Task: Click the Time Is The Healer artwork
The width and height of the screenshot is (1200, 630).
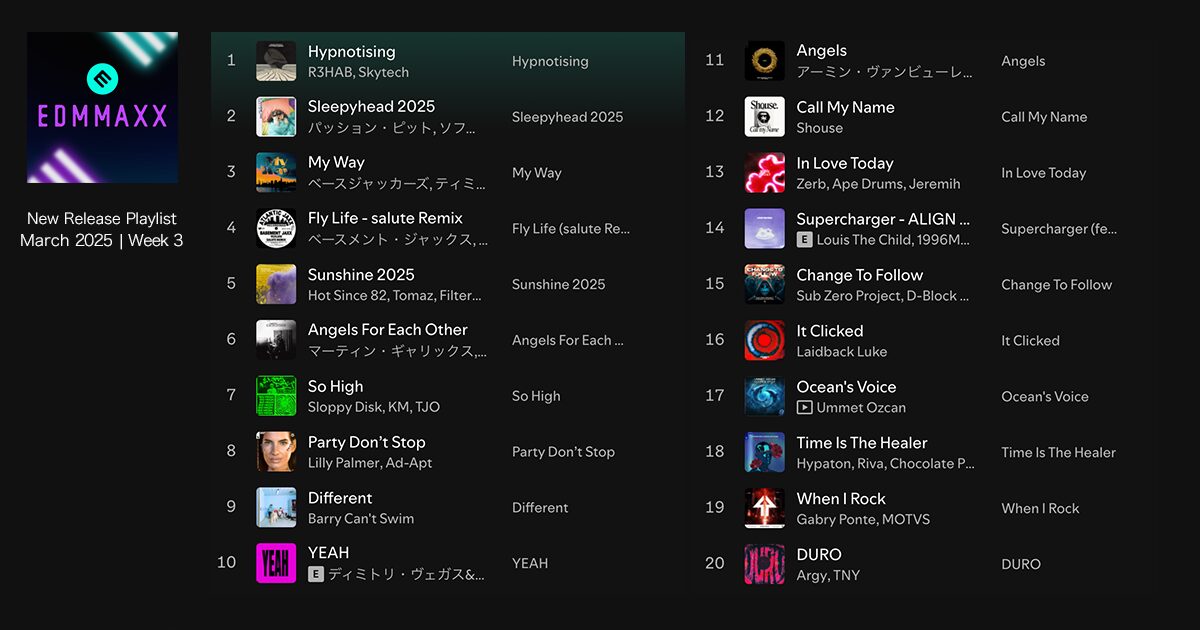Action: (x=765, y=452)
